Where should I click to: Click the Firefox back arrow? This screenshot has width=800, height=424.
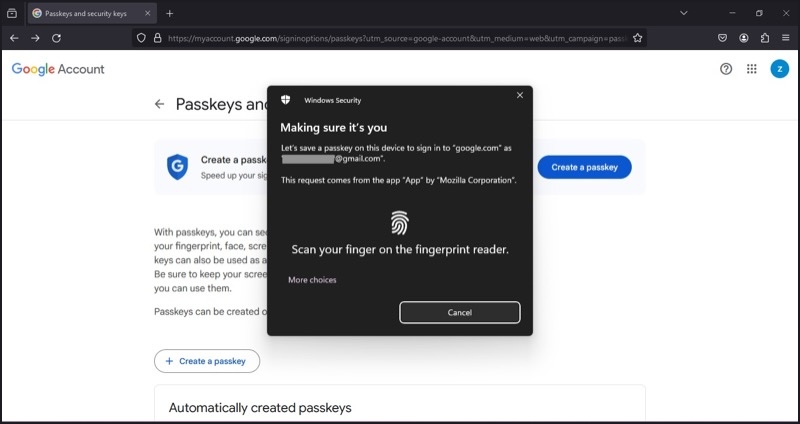coord(14,38)
